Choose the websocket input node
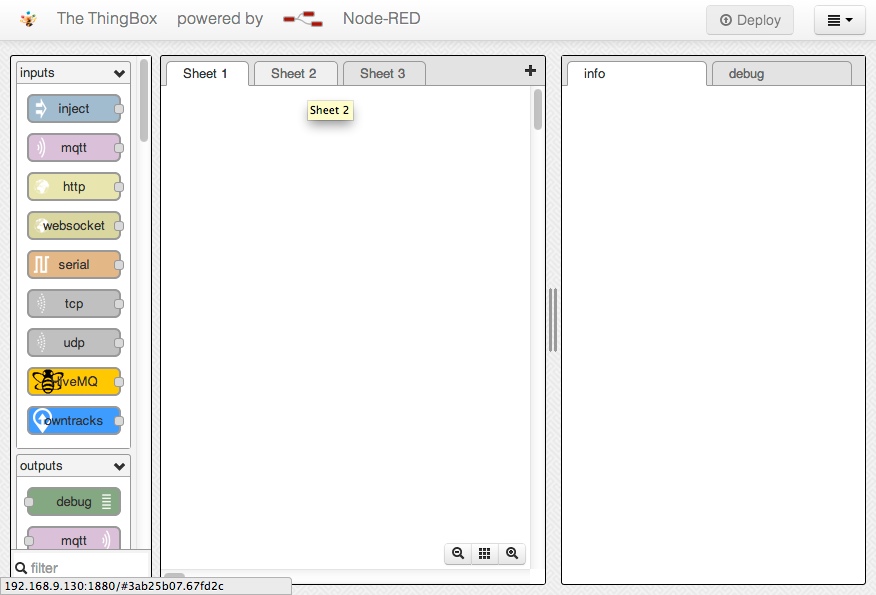 74,226
